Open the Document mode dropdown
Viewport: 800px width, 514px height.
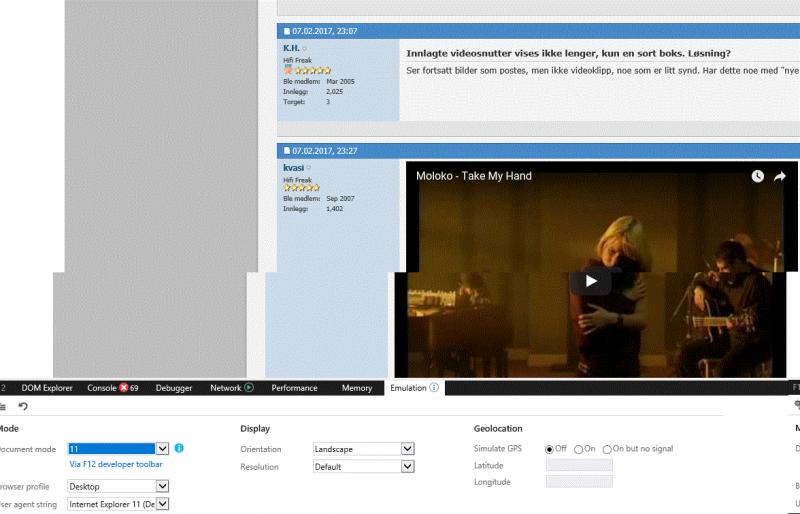[x=162, y=449]
